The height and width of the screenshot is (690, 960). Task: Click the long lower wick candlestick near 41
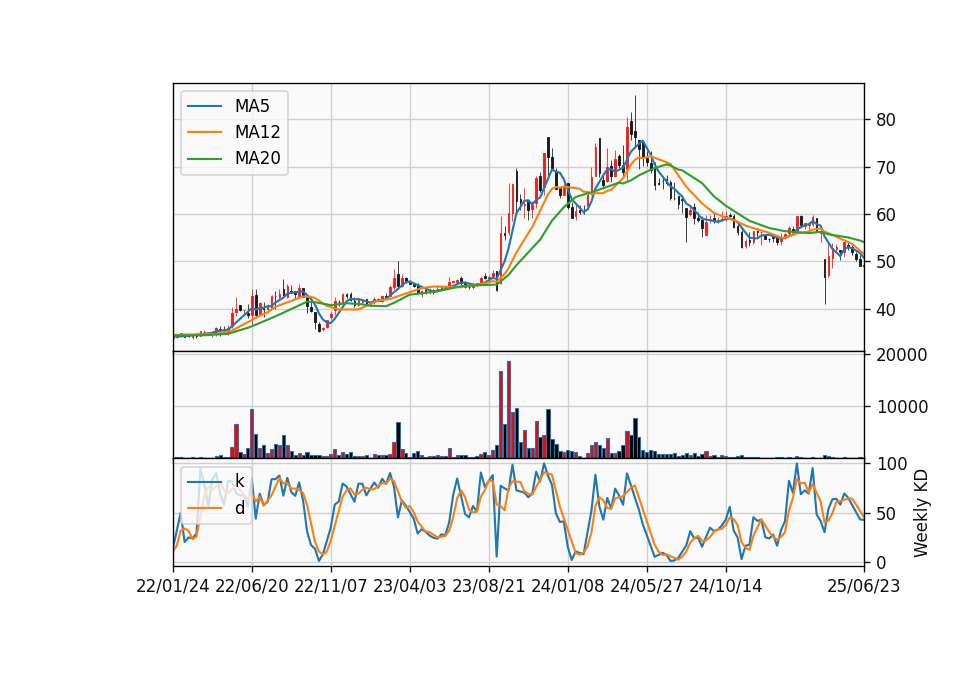pos(825,281)
